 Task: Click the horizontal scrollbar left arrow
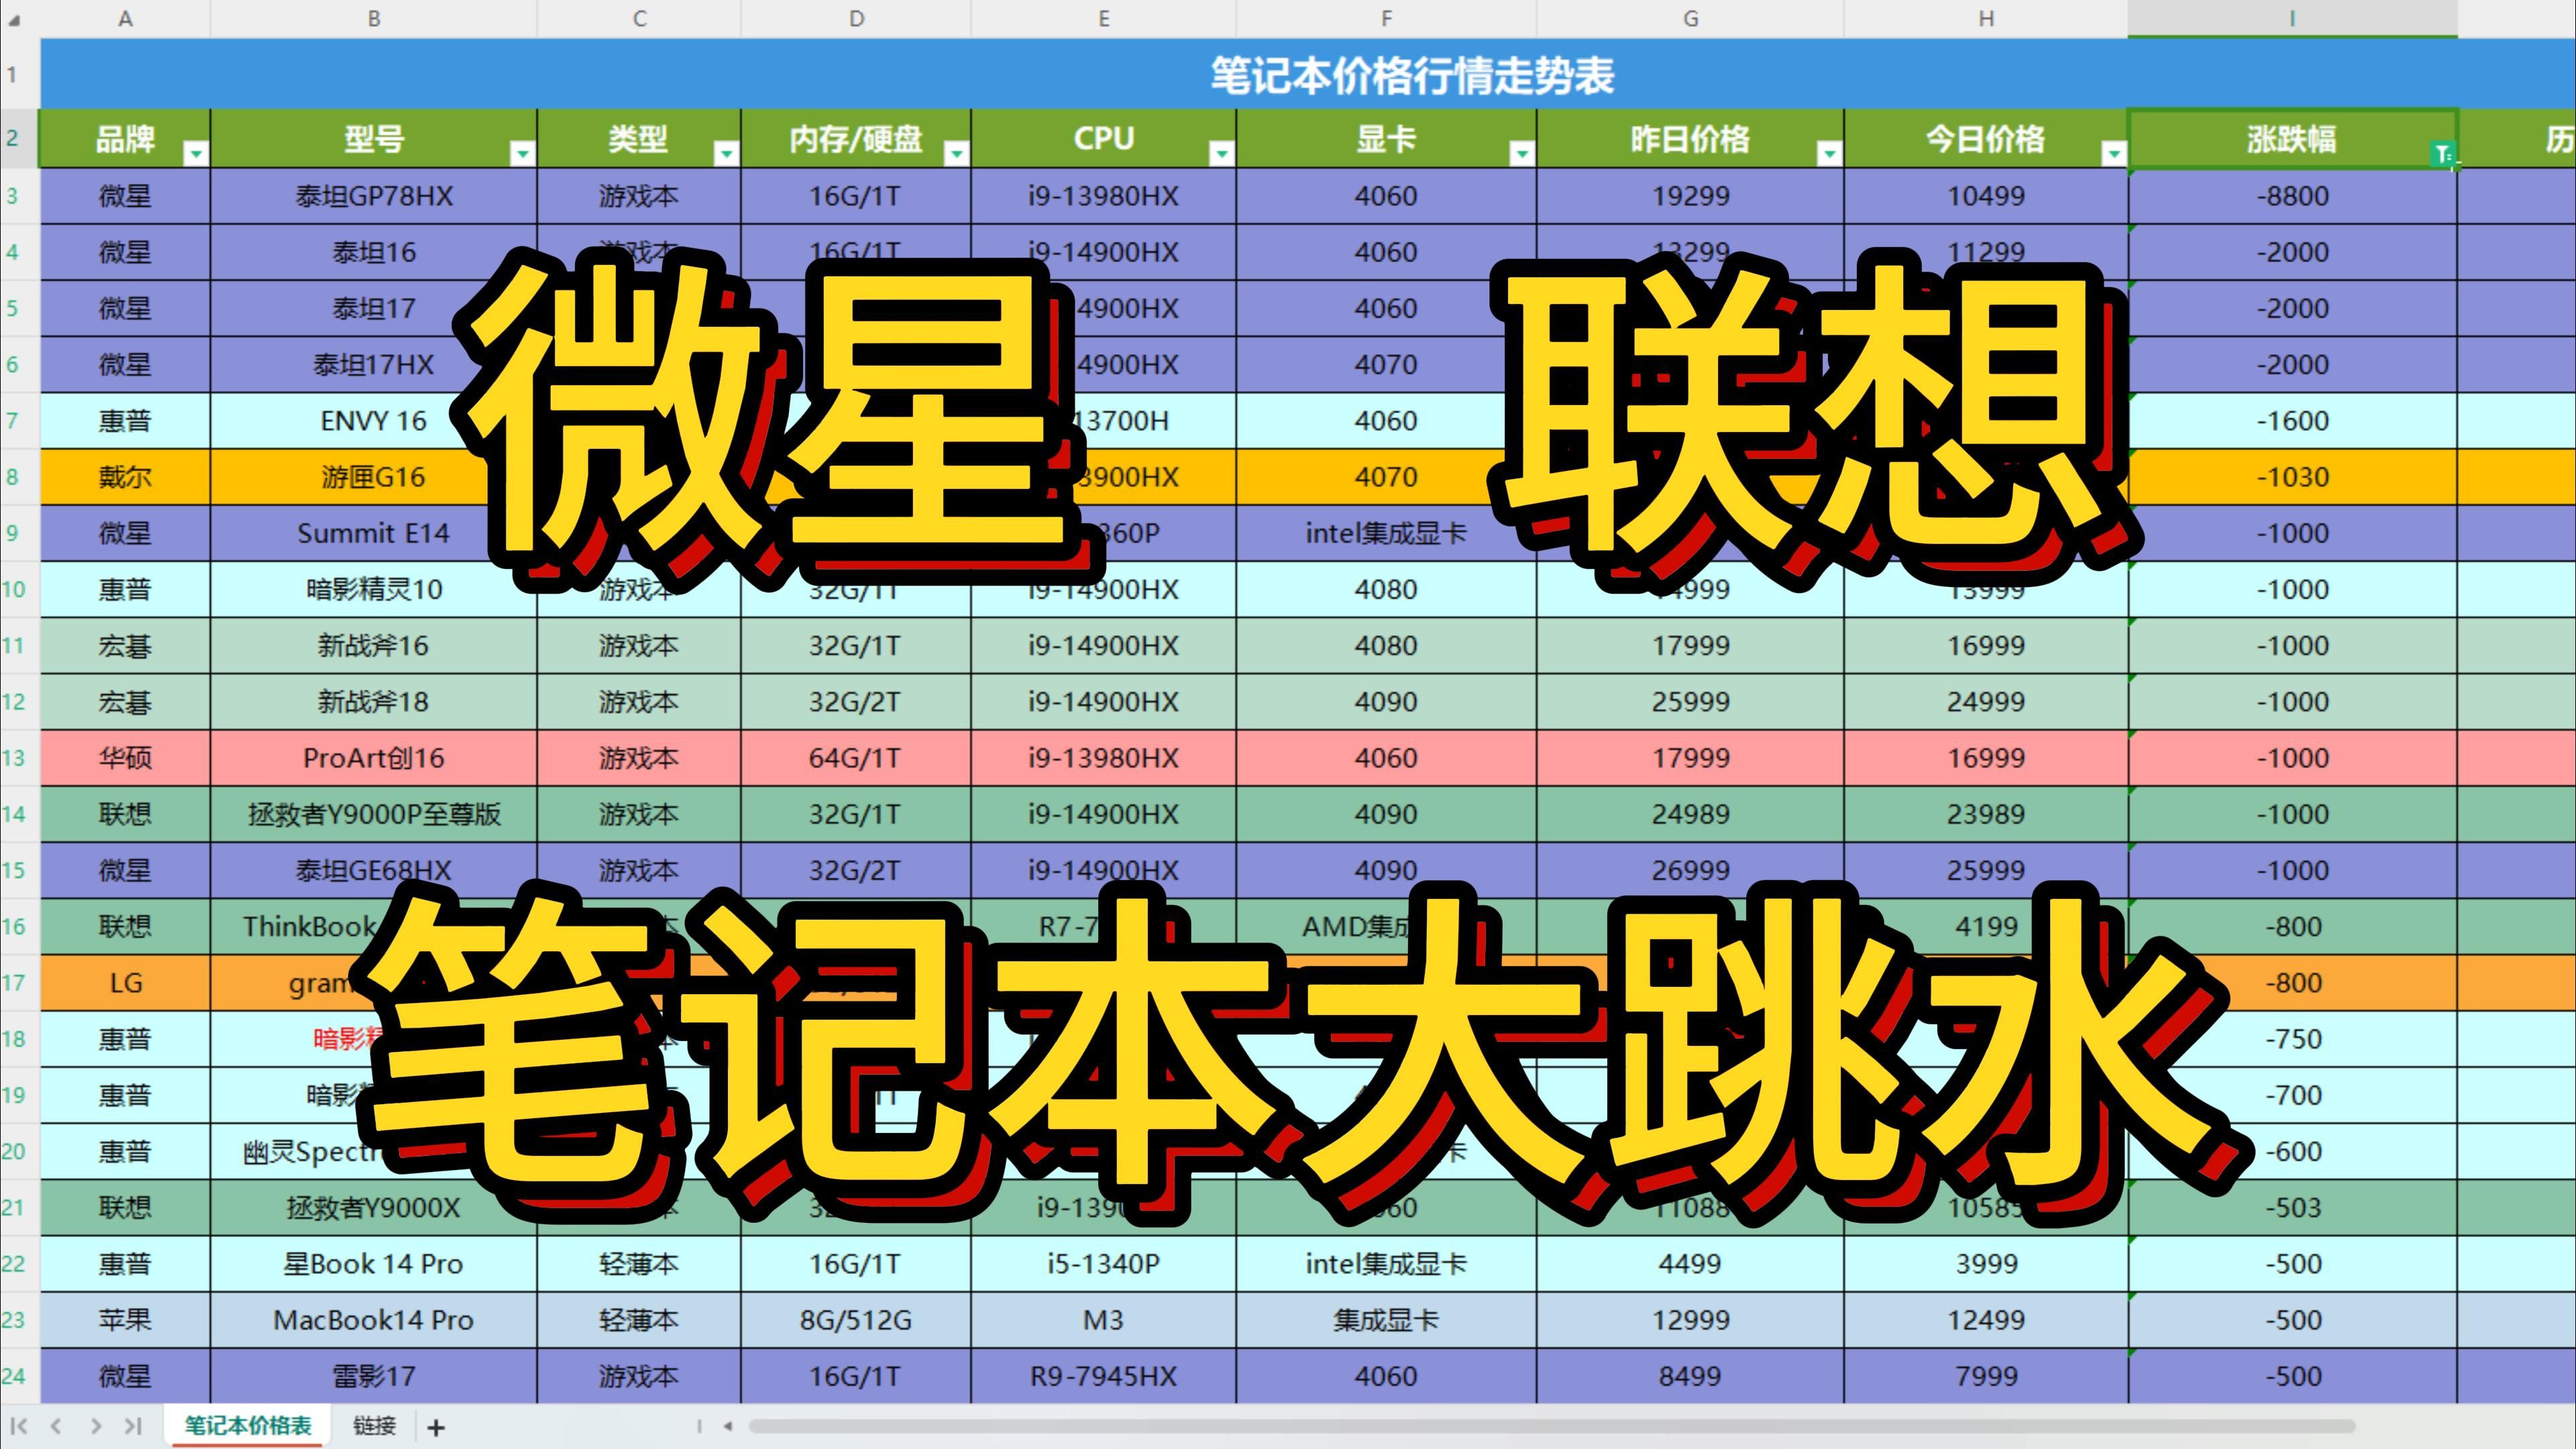[x=728, y=1426]
